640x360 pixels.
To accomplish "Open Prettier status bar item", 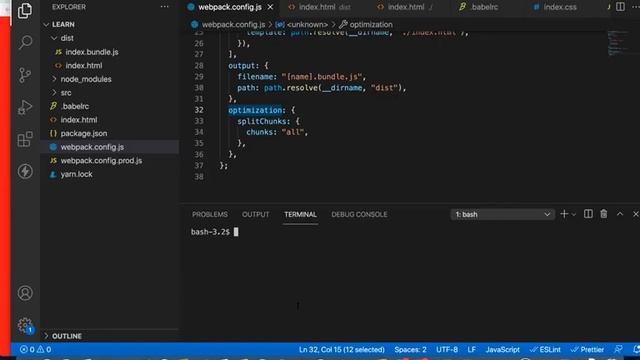I will pos(587,349).
